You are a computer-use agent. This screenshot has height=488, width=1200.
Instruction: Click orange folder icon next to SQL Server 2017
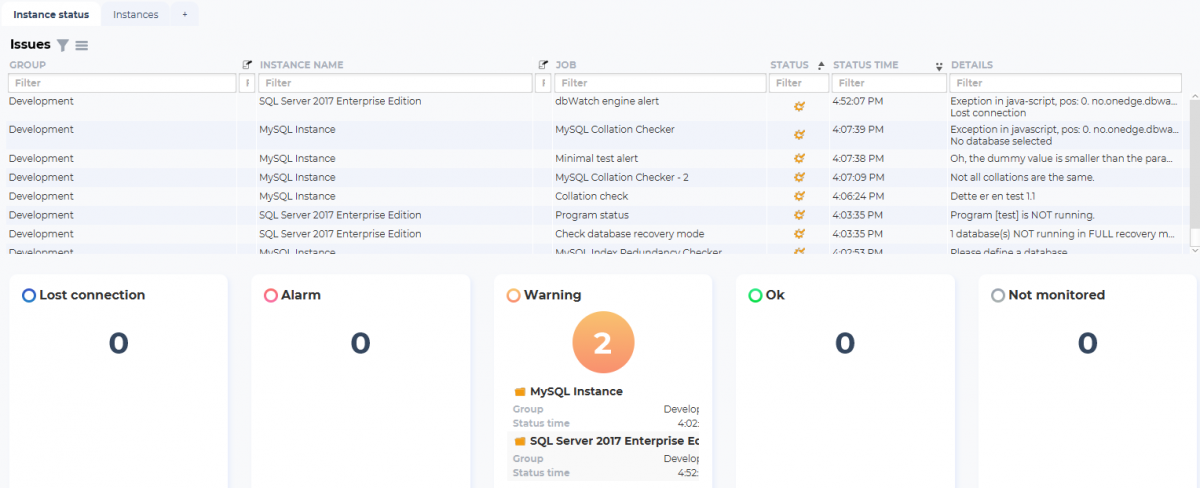coord(520,441)
